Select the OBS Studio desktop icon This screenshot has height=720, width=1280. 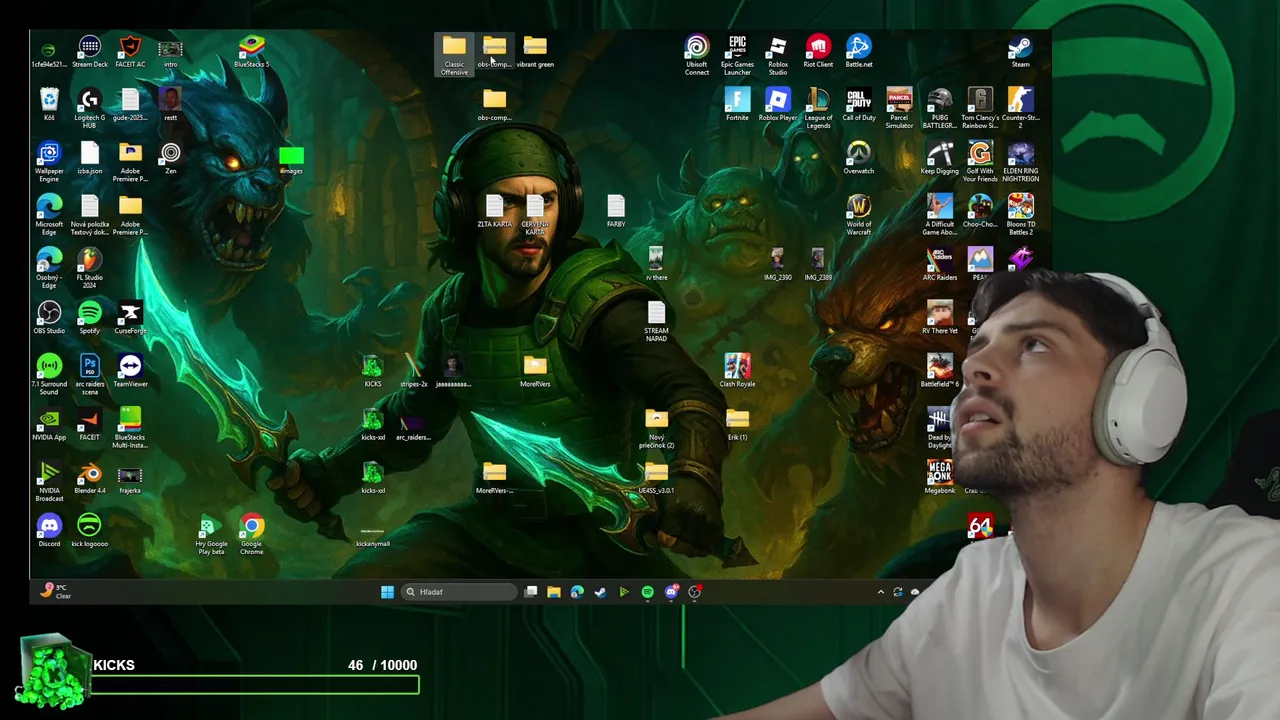coord(49,318)
